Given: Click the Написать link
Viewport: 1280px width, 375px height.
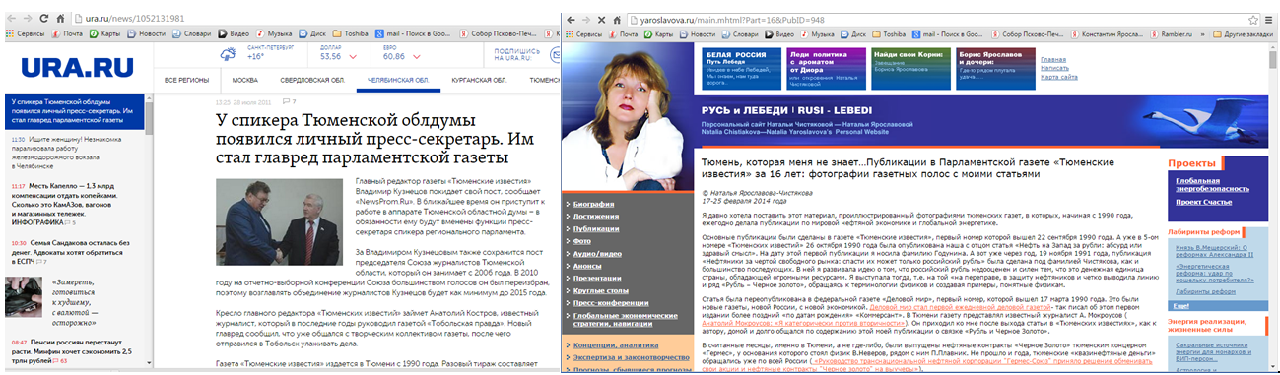Looking at the screenshot, I should (x=1056, y=67).
